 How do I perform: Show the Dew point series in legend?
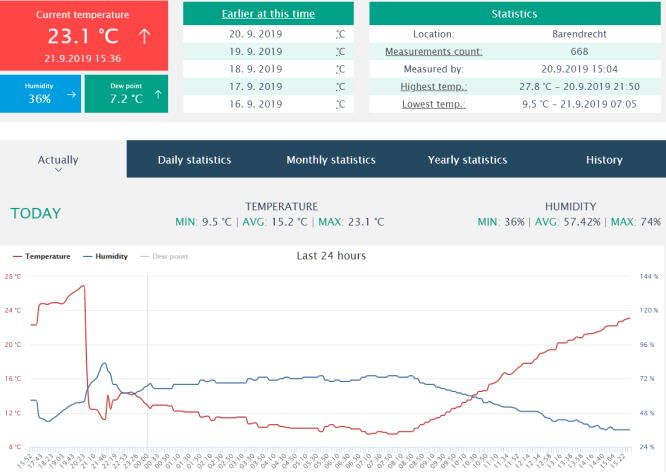point(164,257)
